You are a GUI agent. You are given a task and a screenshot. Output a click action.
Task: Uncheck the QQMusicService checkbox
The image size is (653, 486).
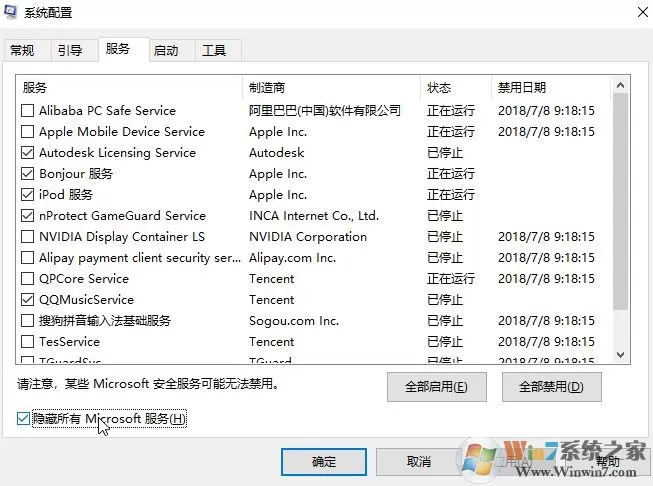point(27,299)
